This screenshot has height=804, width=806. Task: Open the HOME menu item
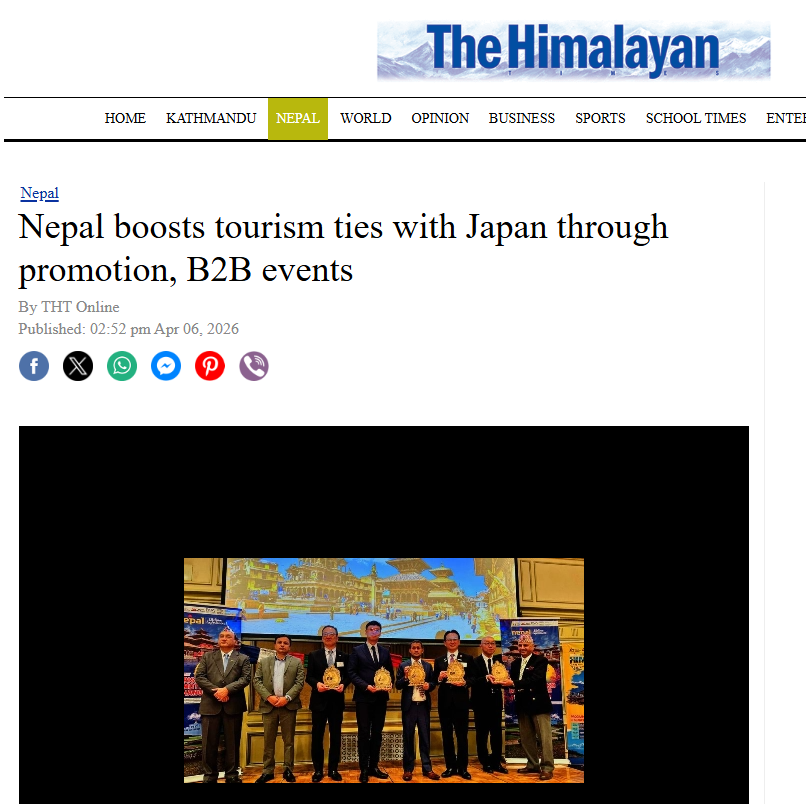click(x=125, y=118)
